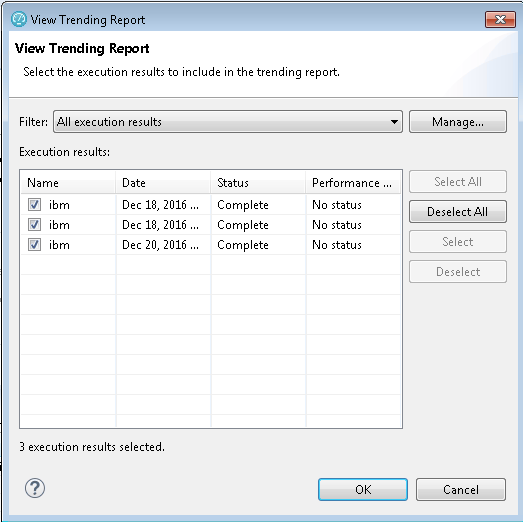Viewport: 523px width, 522px height.
Task: Click the application icon in title bar
Action: pos(19,19)
